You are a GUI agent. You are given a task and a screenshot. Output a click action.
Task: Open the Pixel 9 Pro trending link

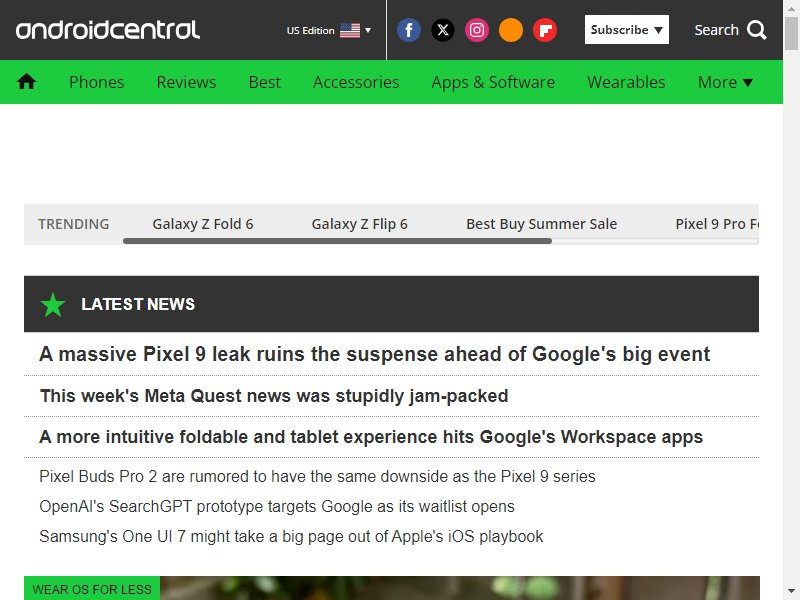(x=717, y=224)
